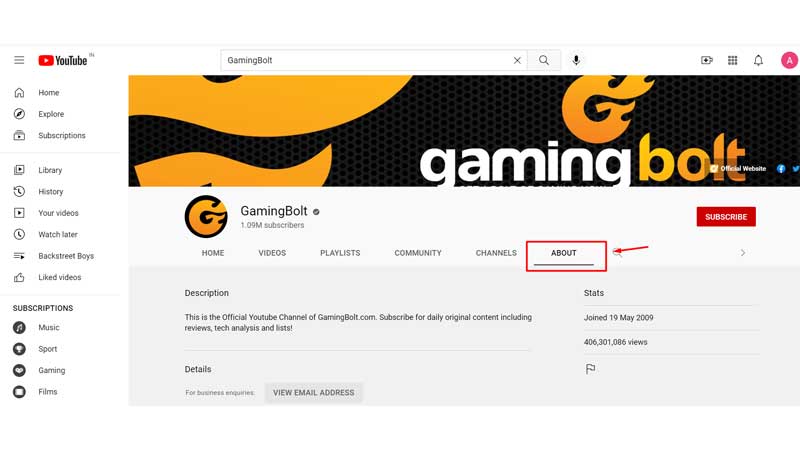Image resolution: width=800 pixels, height=450 pixels.
Task: Open the notifications bell
Action: tap(759, 60)
